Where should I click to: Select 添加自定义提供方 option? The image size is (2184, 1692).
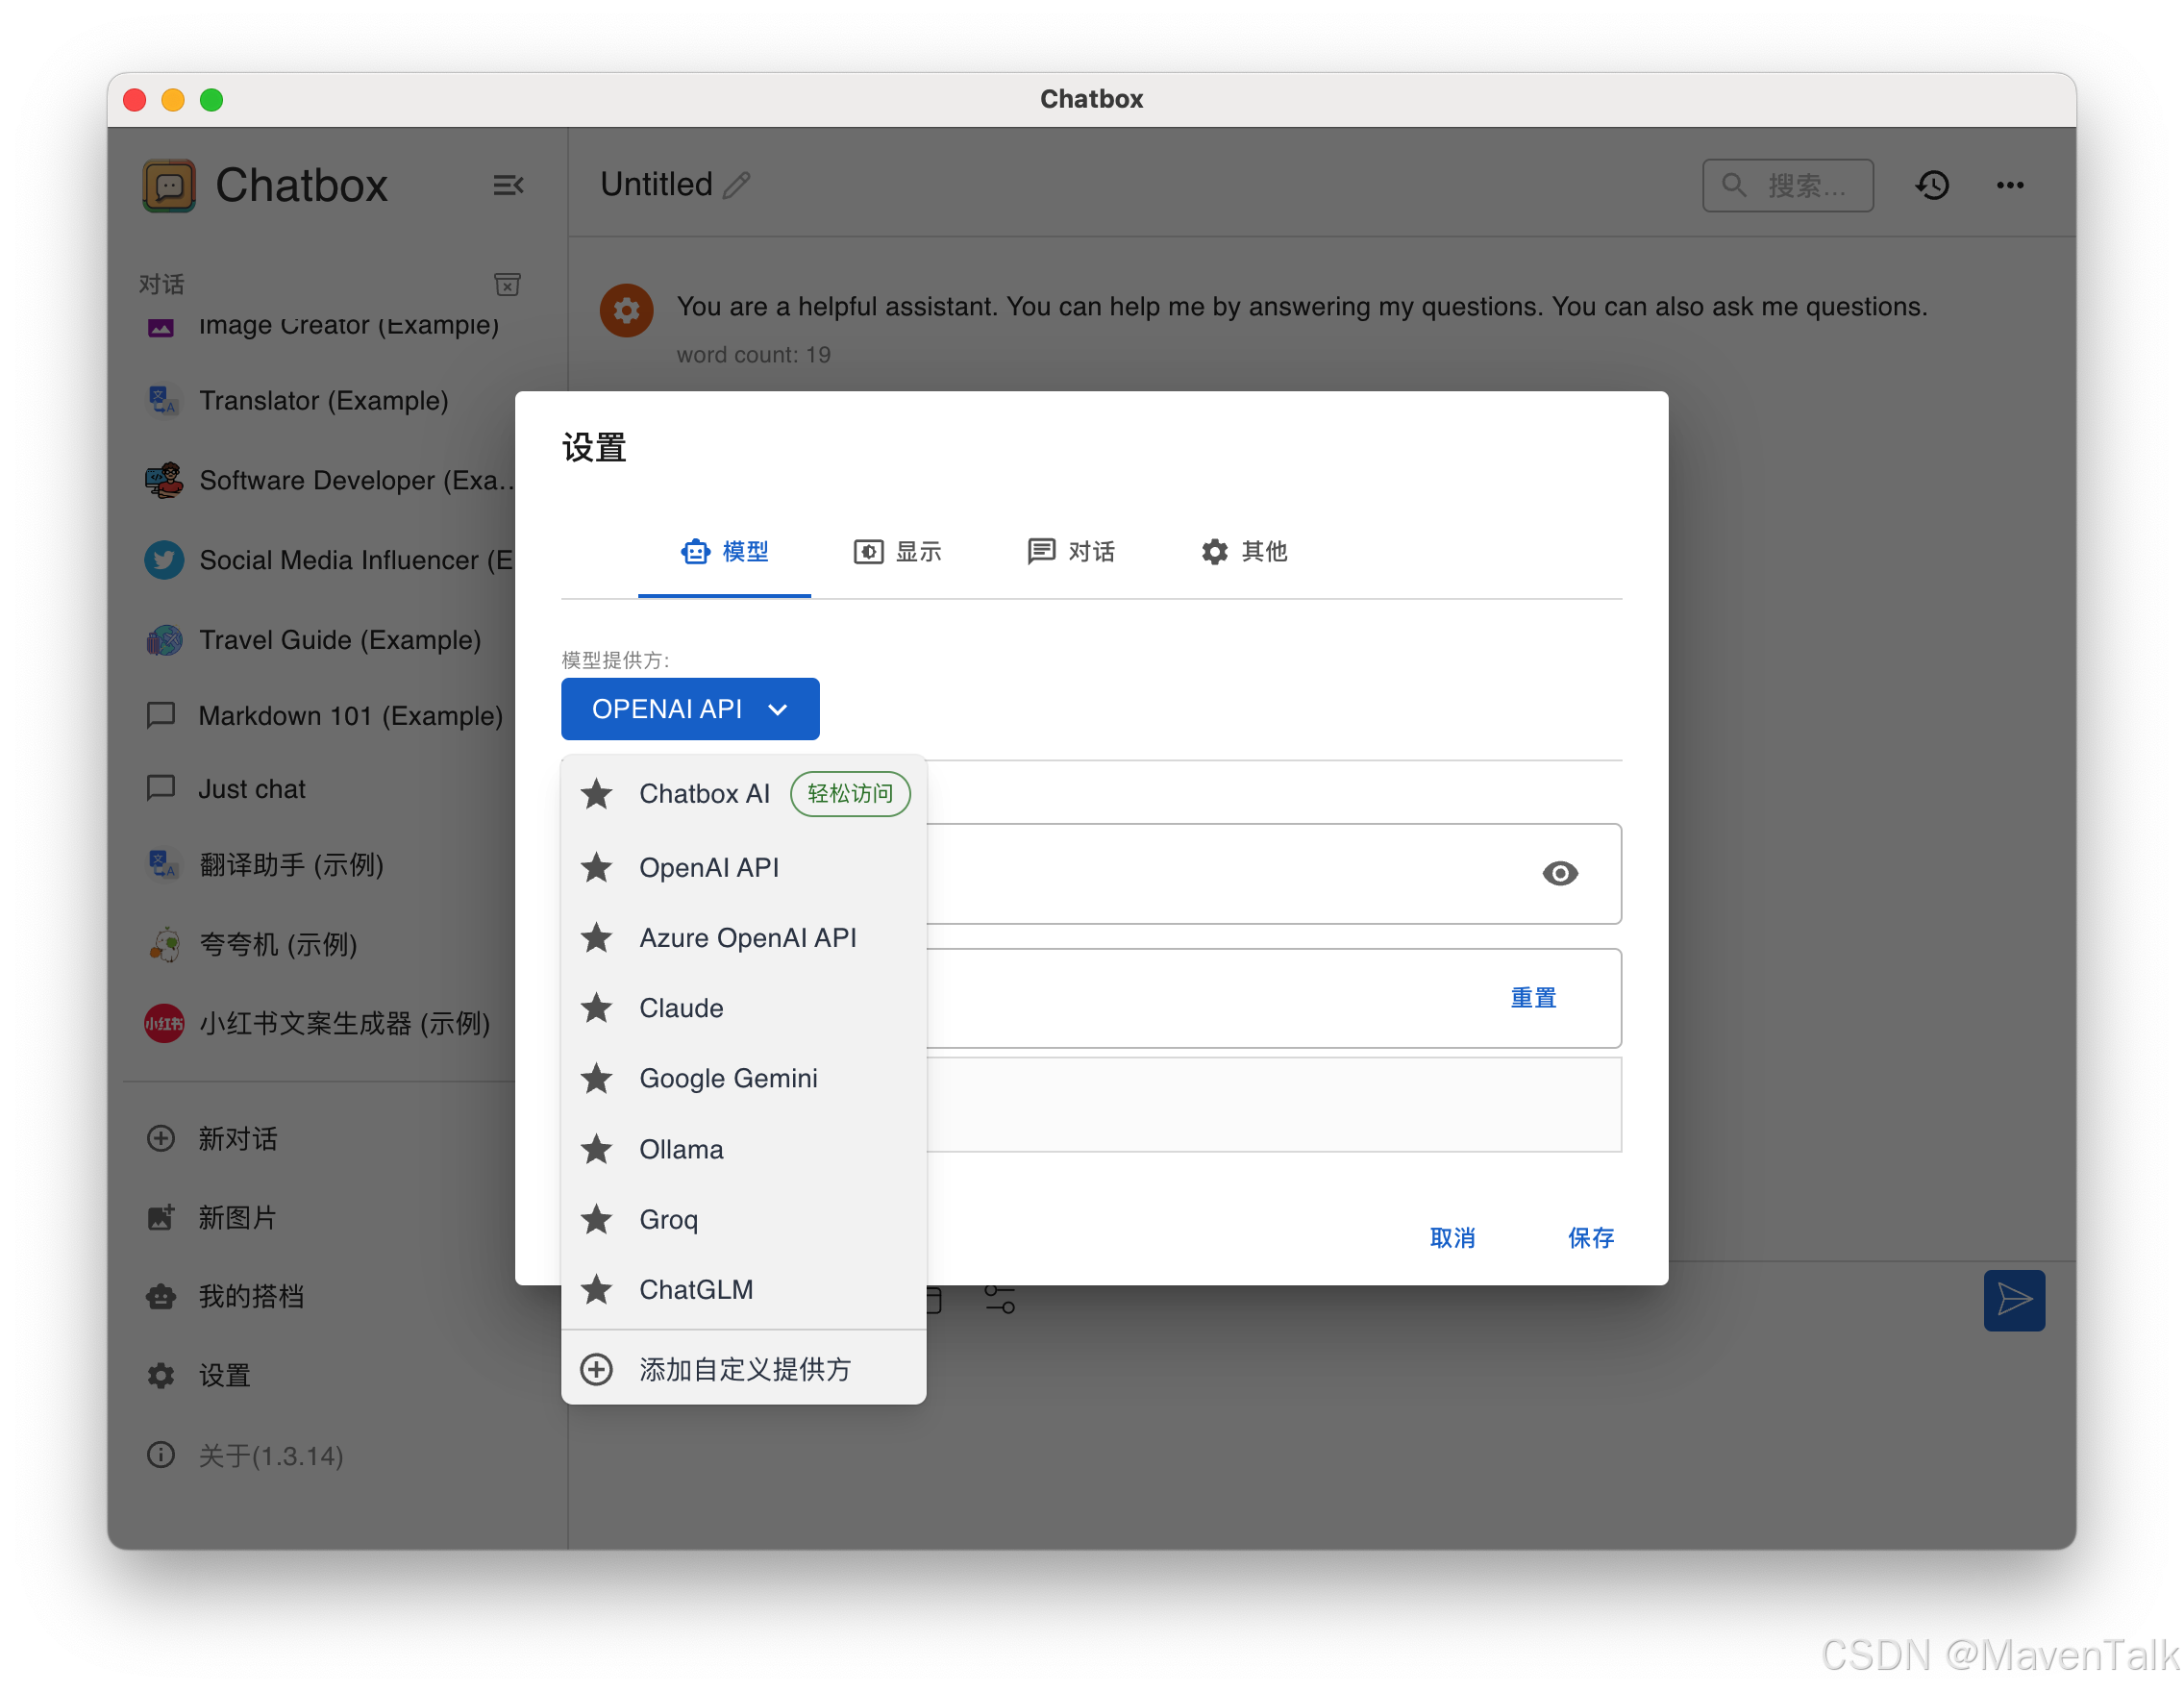click(743, 1369)
